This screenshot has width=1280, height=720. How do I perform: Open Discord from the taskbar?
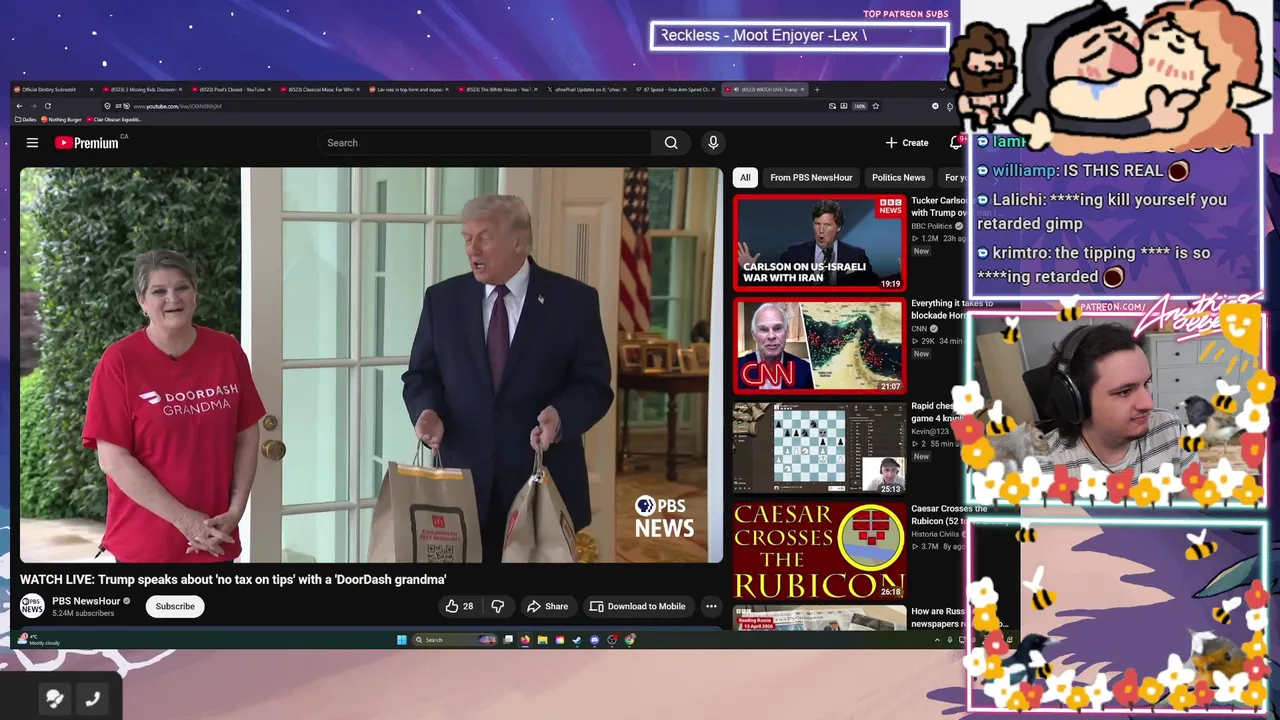tap(595, 640)
